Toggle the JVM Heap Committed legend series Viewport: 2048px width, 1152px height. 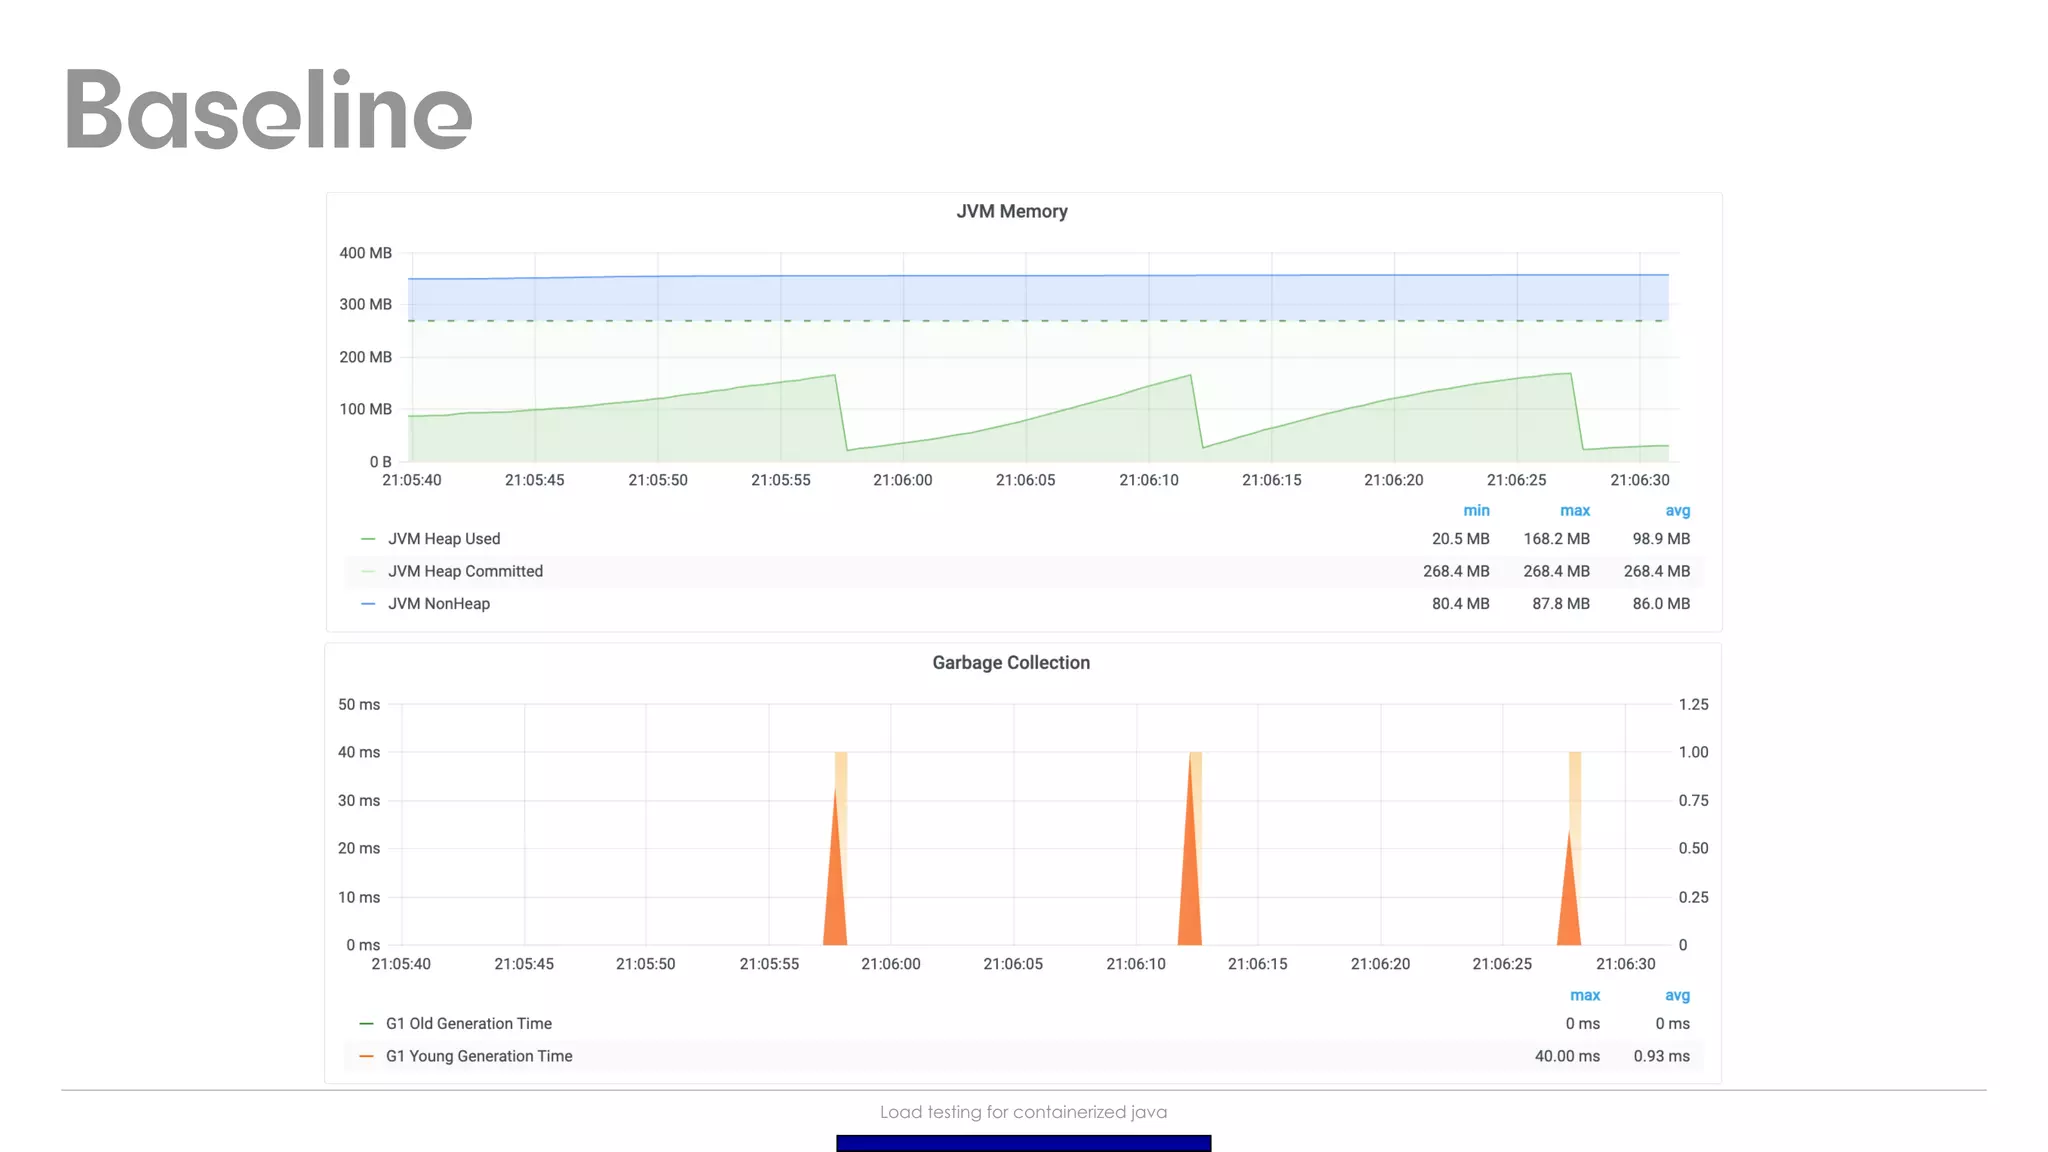tap(465, 571)
